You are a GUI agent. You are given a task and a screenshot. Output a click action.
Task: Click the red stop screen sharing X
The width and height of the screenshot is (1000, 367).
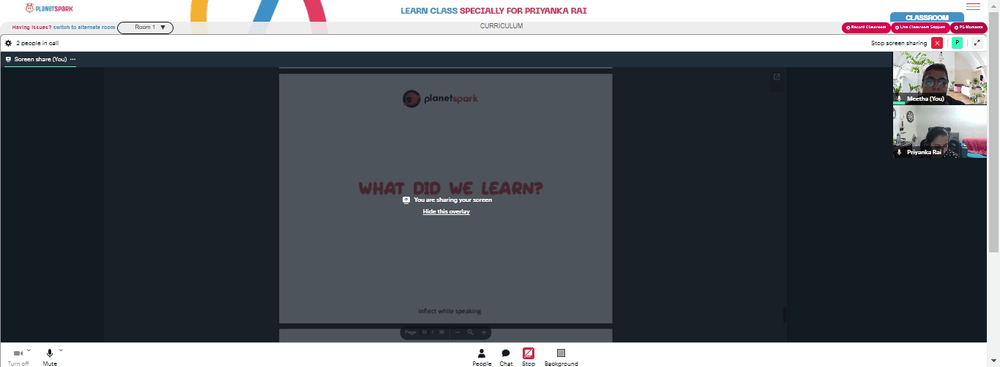coord(937,43)
